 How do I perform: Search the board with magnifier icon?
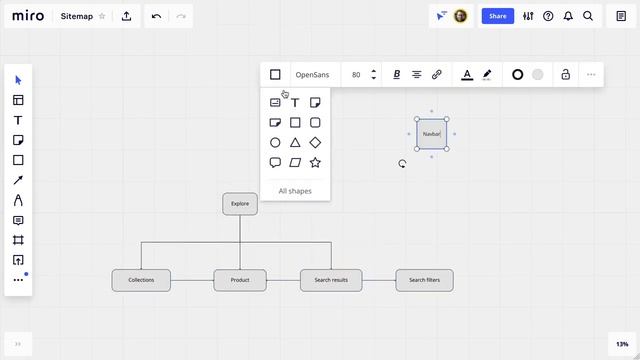[x=588, y=16]
